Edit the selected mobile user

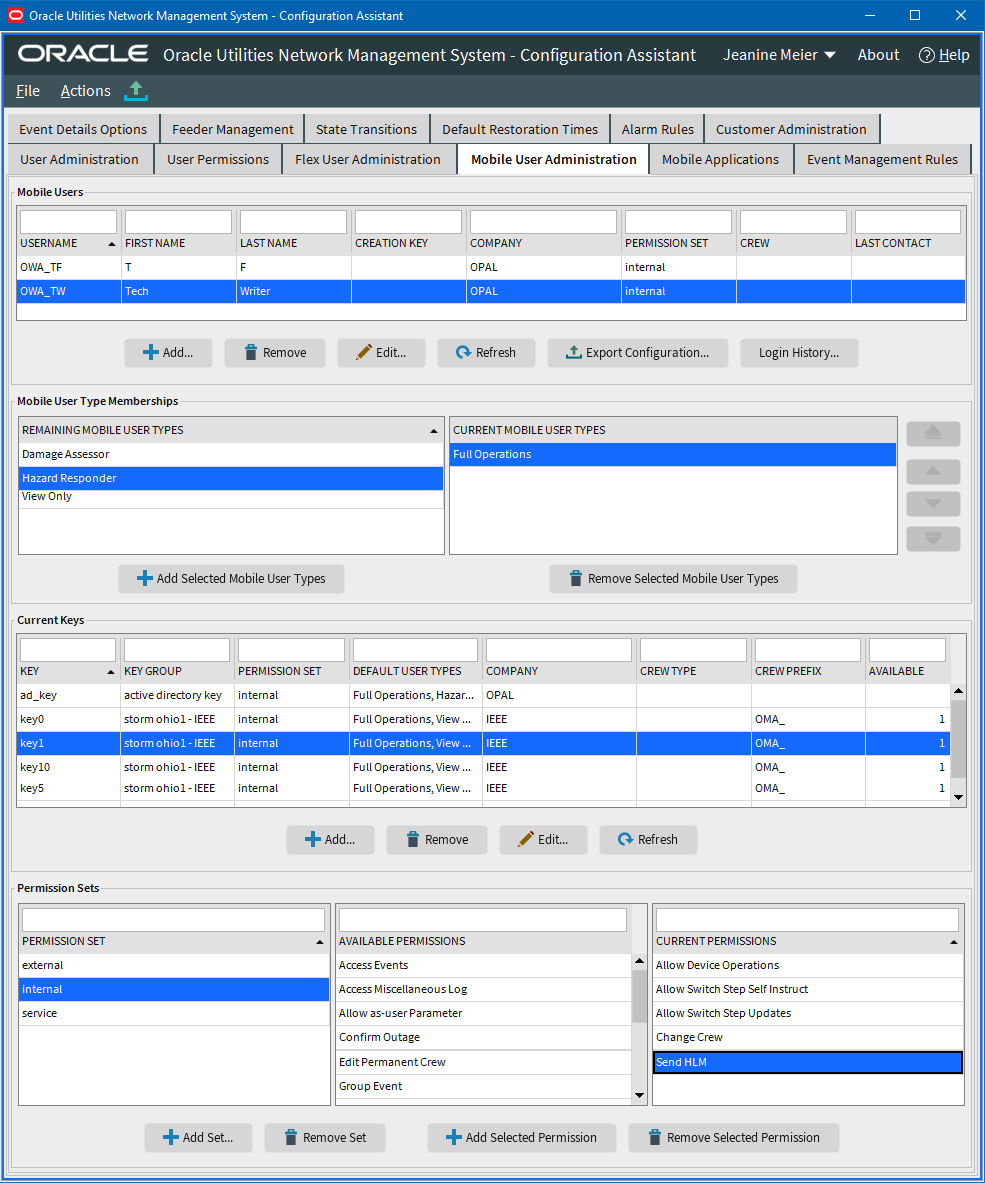381,352
